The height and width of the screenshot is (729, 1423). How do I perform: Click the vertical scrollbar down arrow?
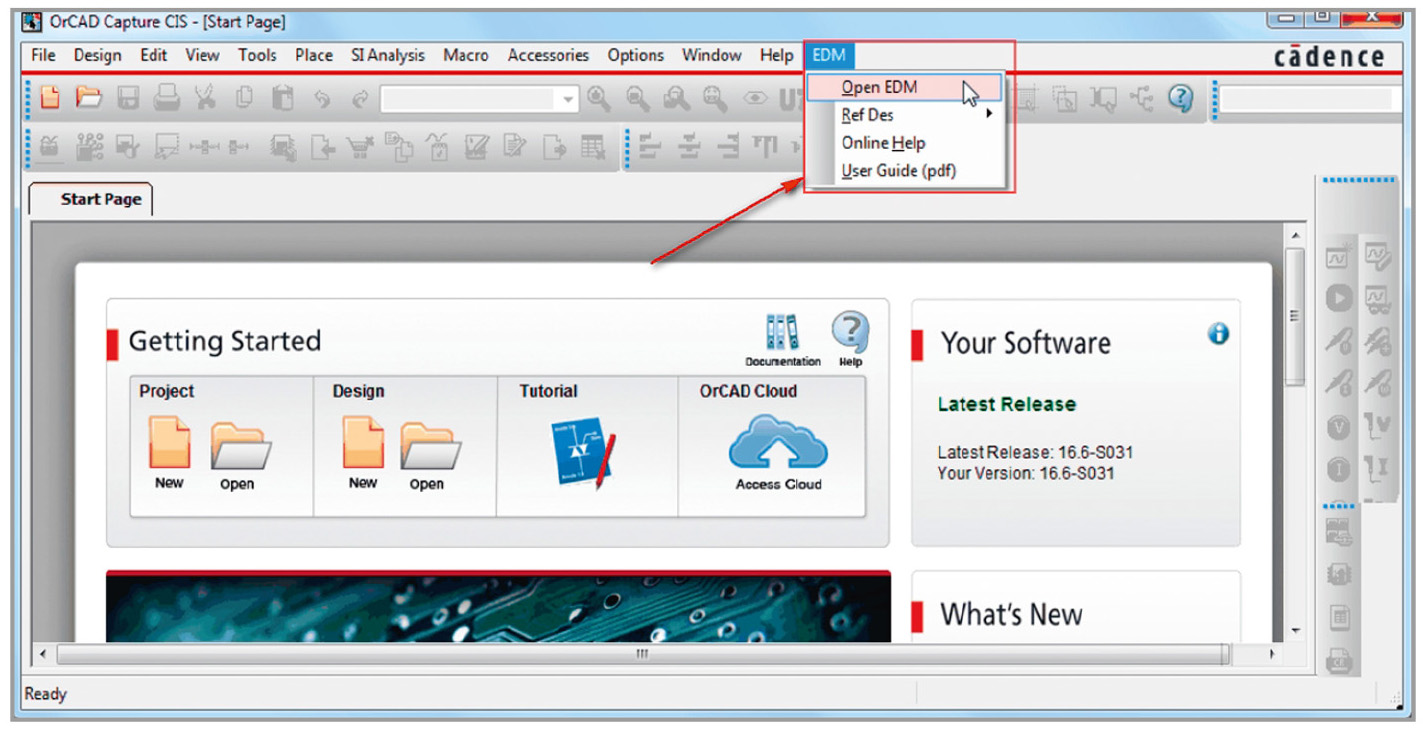pyautogui.click(x=1295, y=631)
